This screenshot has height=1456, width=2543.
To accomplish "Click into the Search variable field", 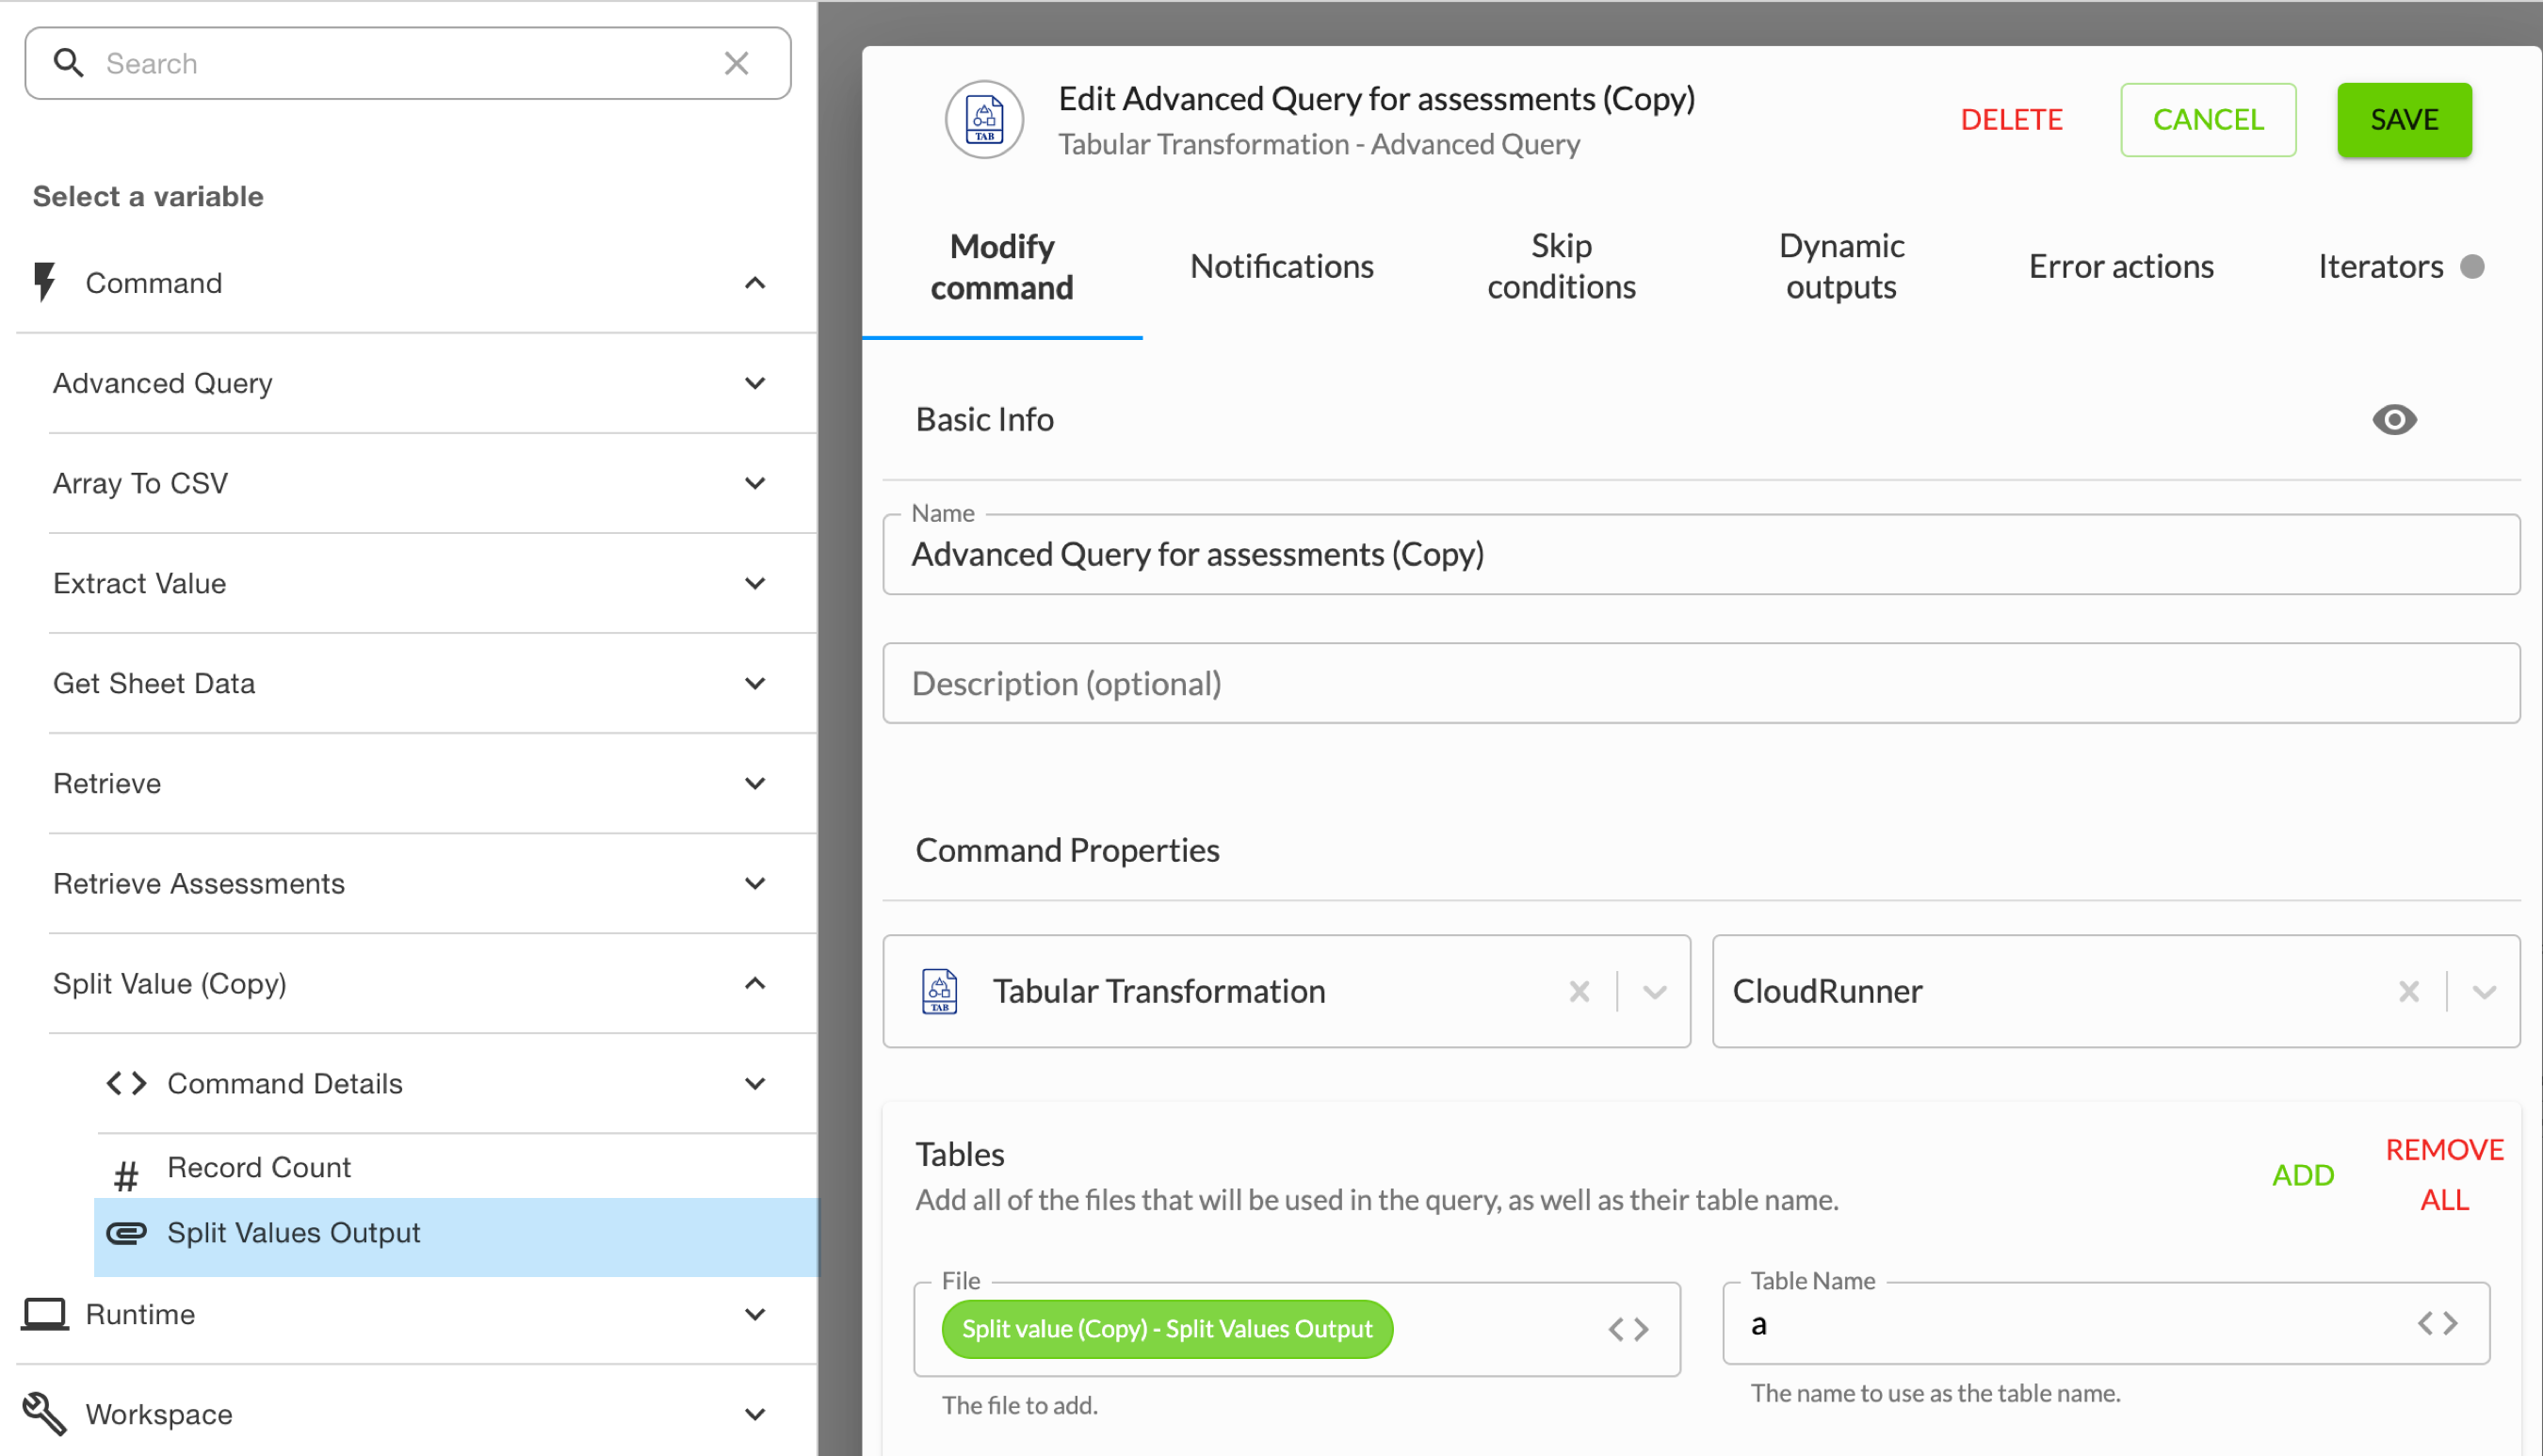I will [407, 63].
